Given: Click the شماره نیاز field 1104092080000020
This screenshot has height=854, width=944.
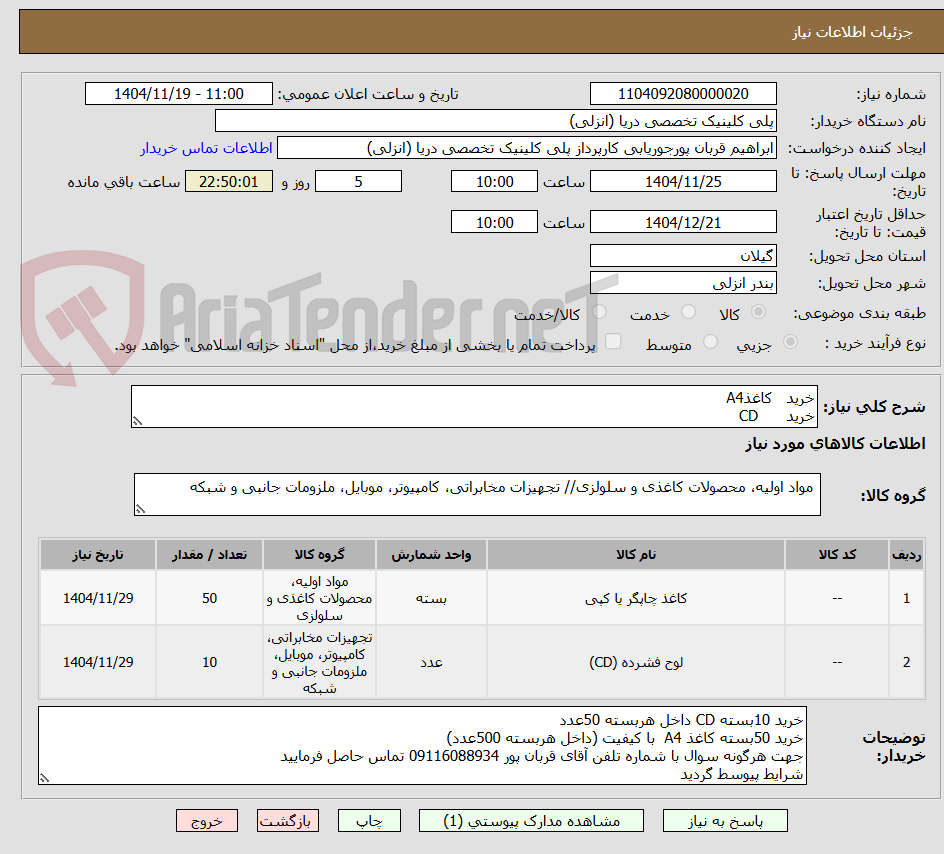Looking at the screenshot, I should click(683, 94).
